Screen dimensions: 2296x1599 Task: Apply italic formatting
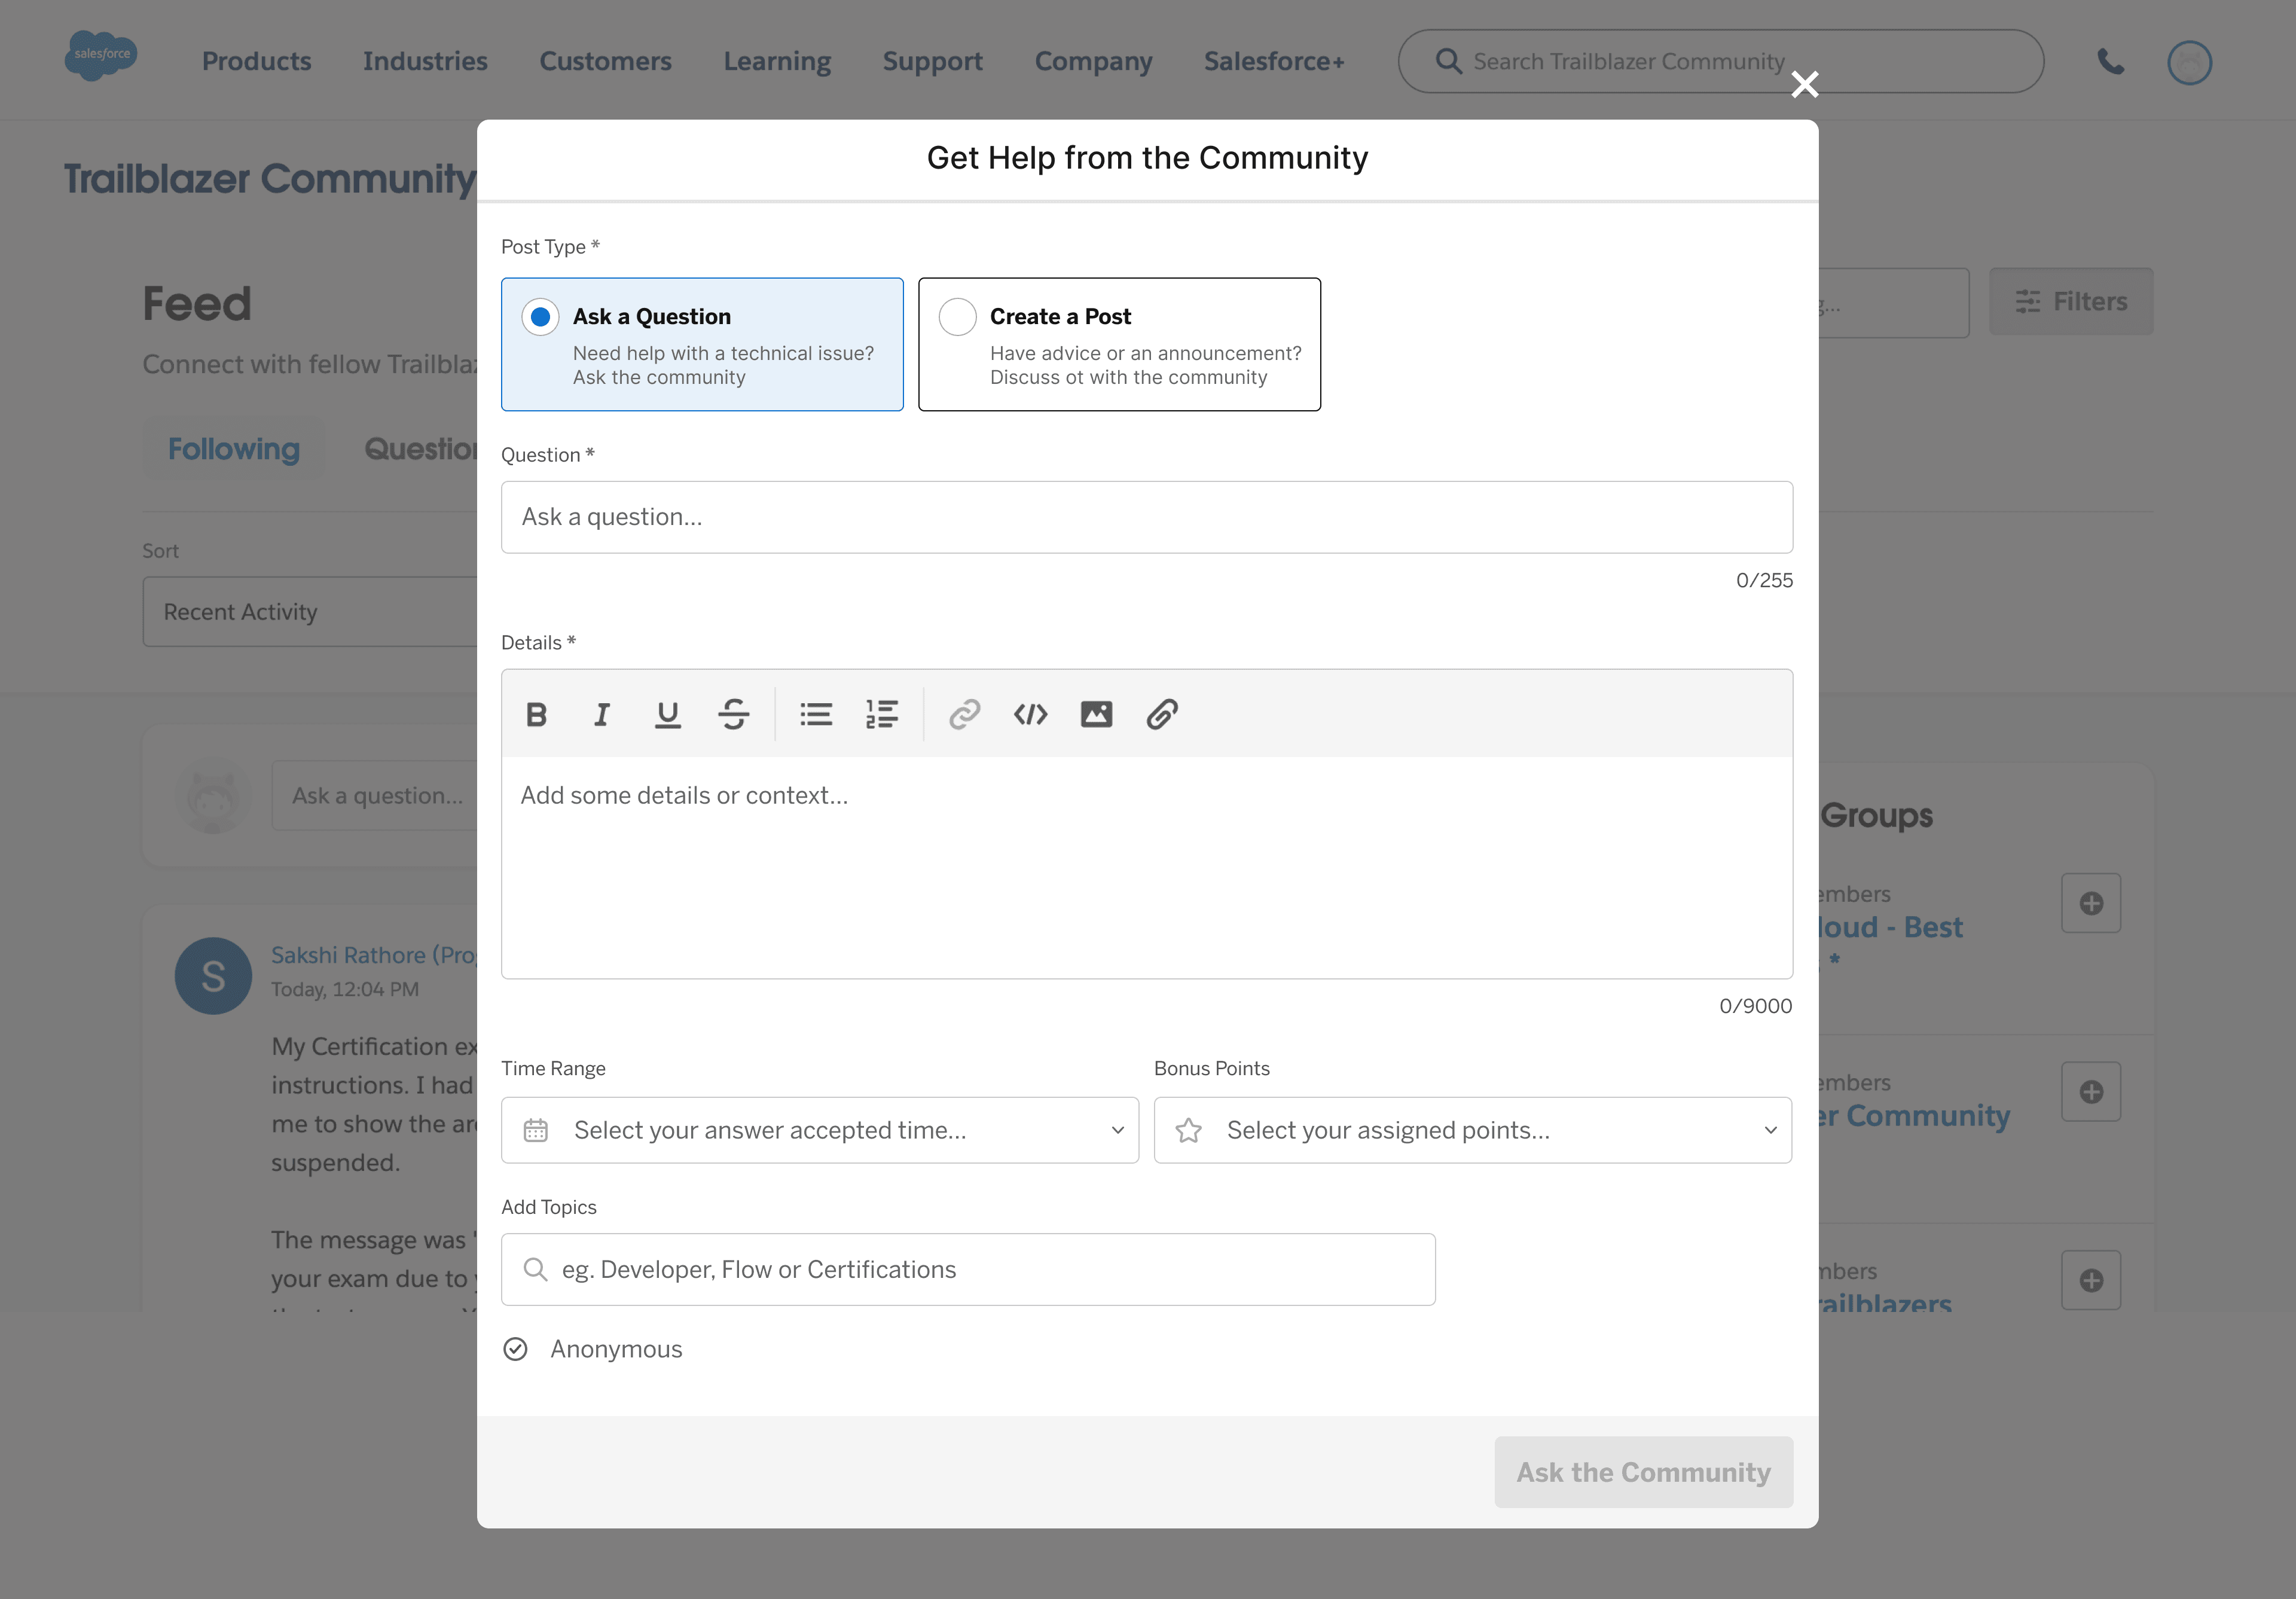point(601,714)
